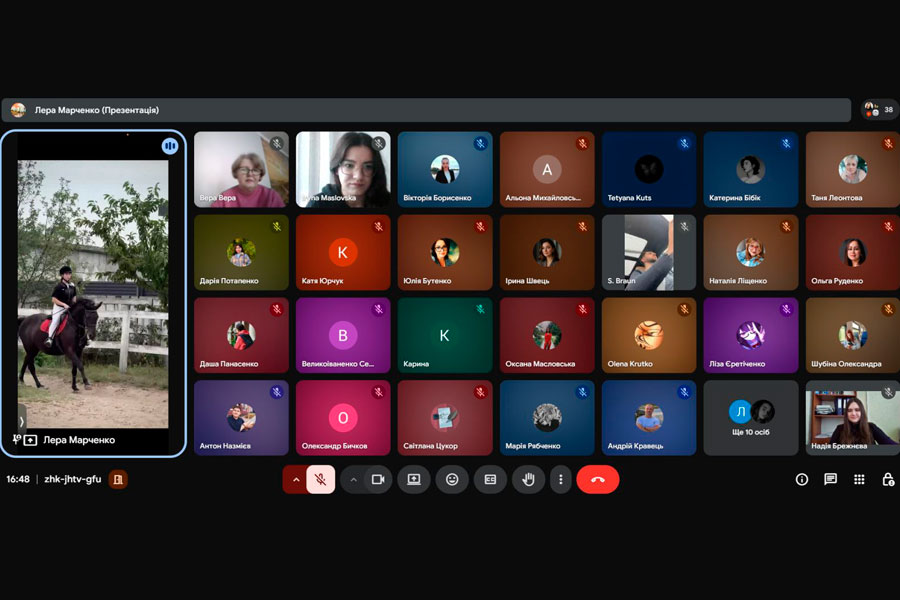Open the Ще 10 осіб overflow tile
The image size is (900, 600).
point(751,418)
